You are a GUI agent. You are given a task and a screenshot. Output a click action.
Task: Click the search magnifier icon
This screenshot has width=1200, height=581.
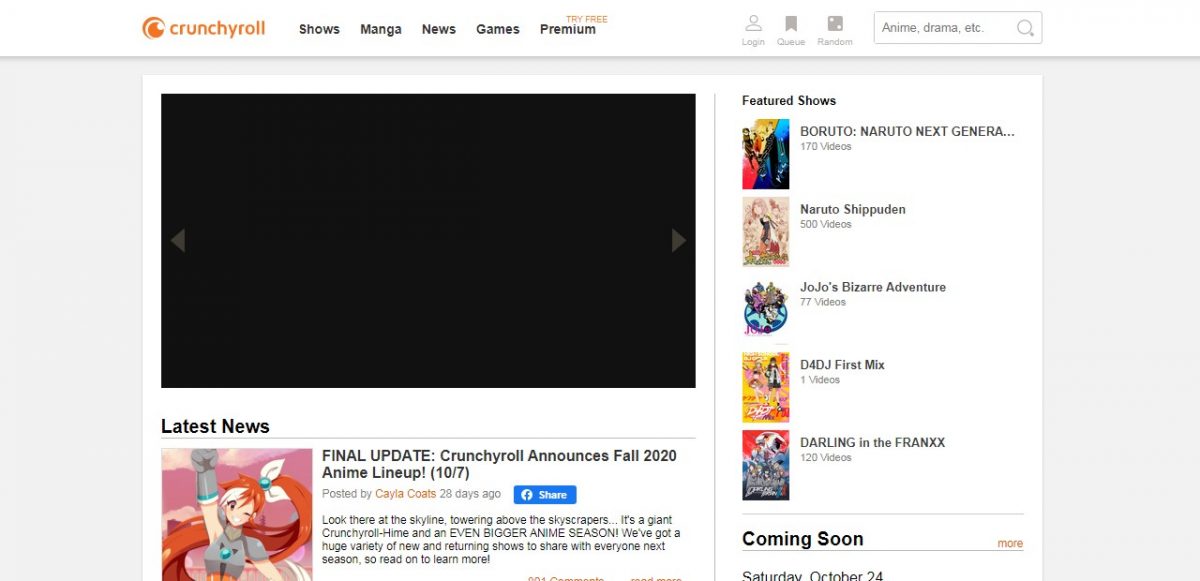pyautogui.click(x=1025, y=28)
